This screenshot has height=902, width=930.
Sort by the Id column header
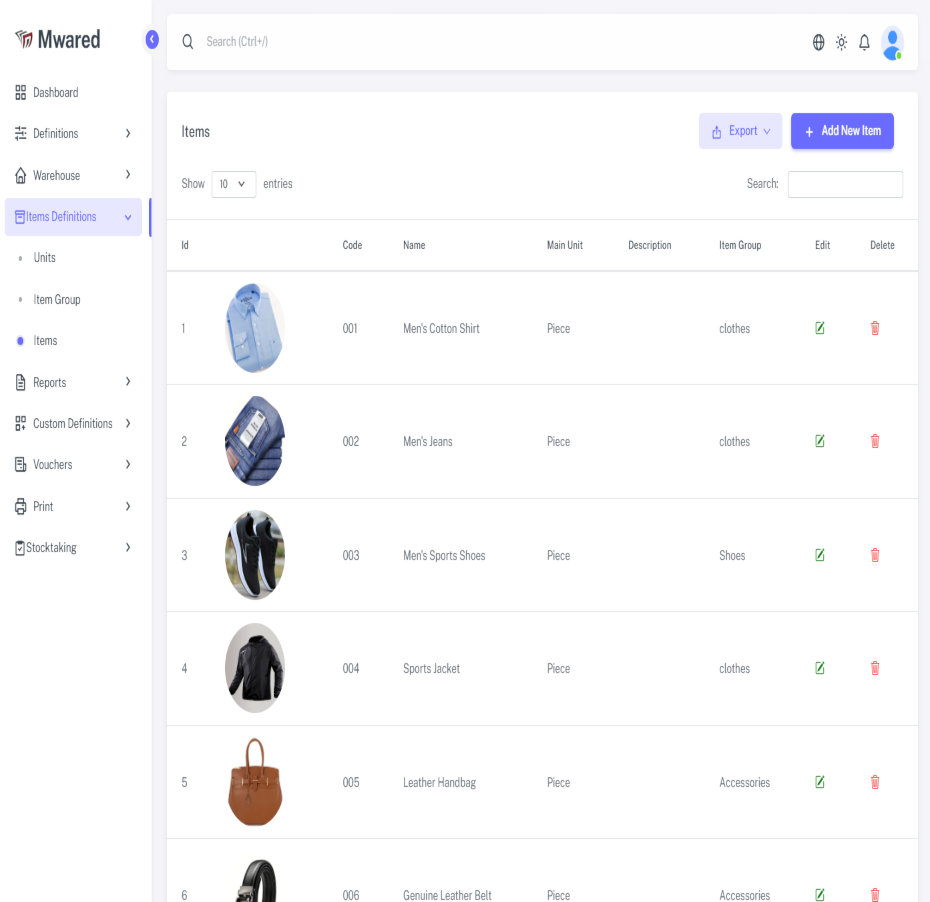coord(185,245)
